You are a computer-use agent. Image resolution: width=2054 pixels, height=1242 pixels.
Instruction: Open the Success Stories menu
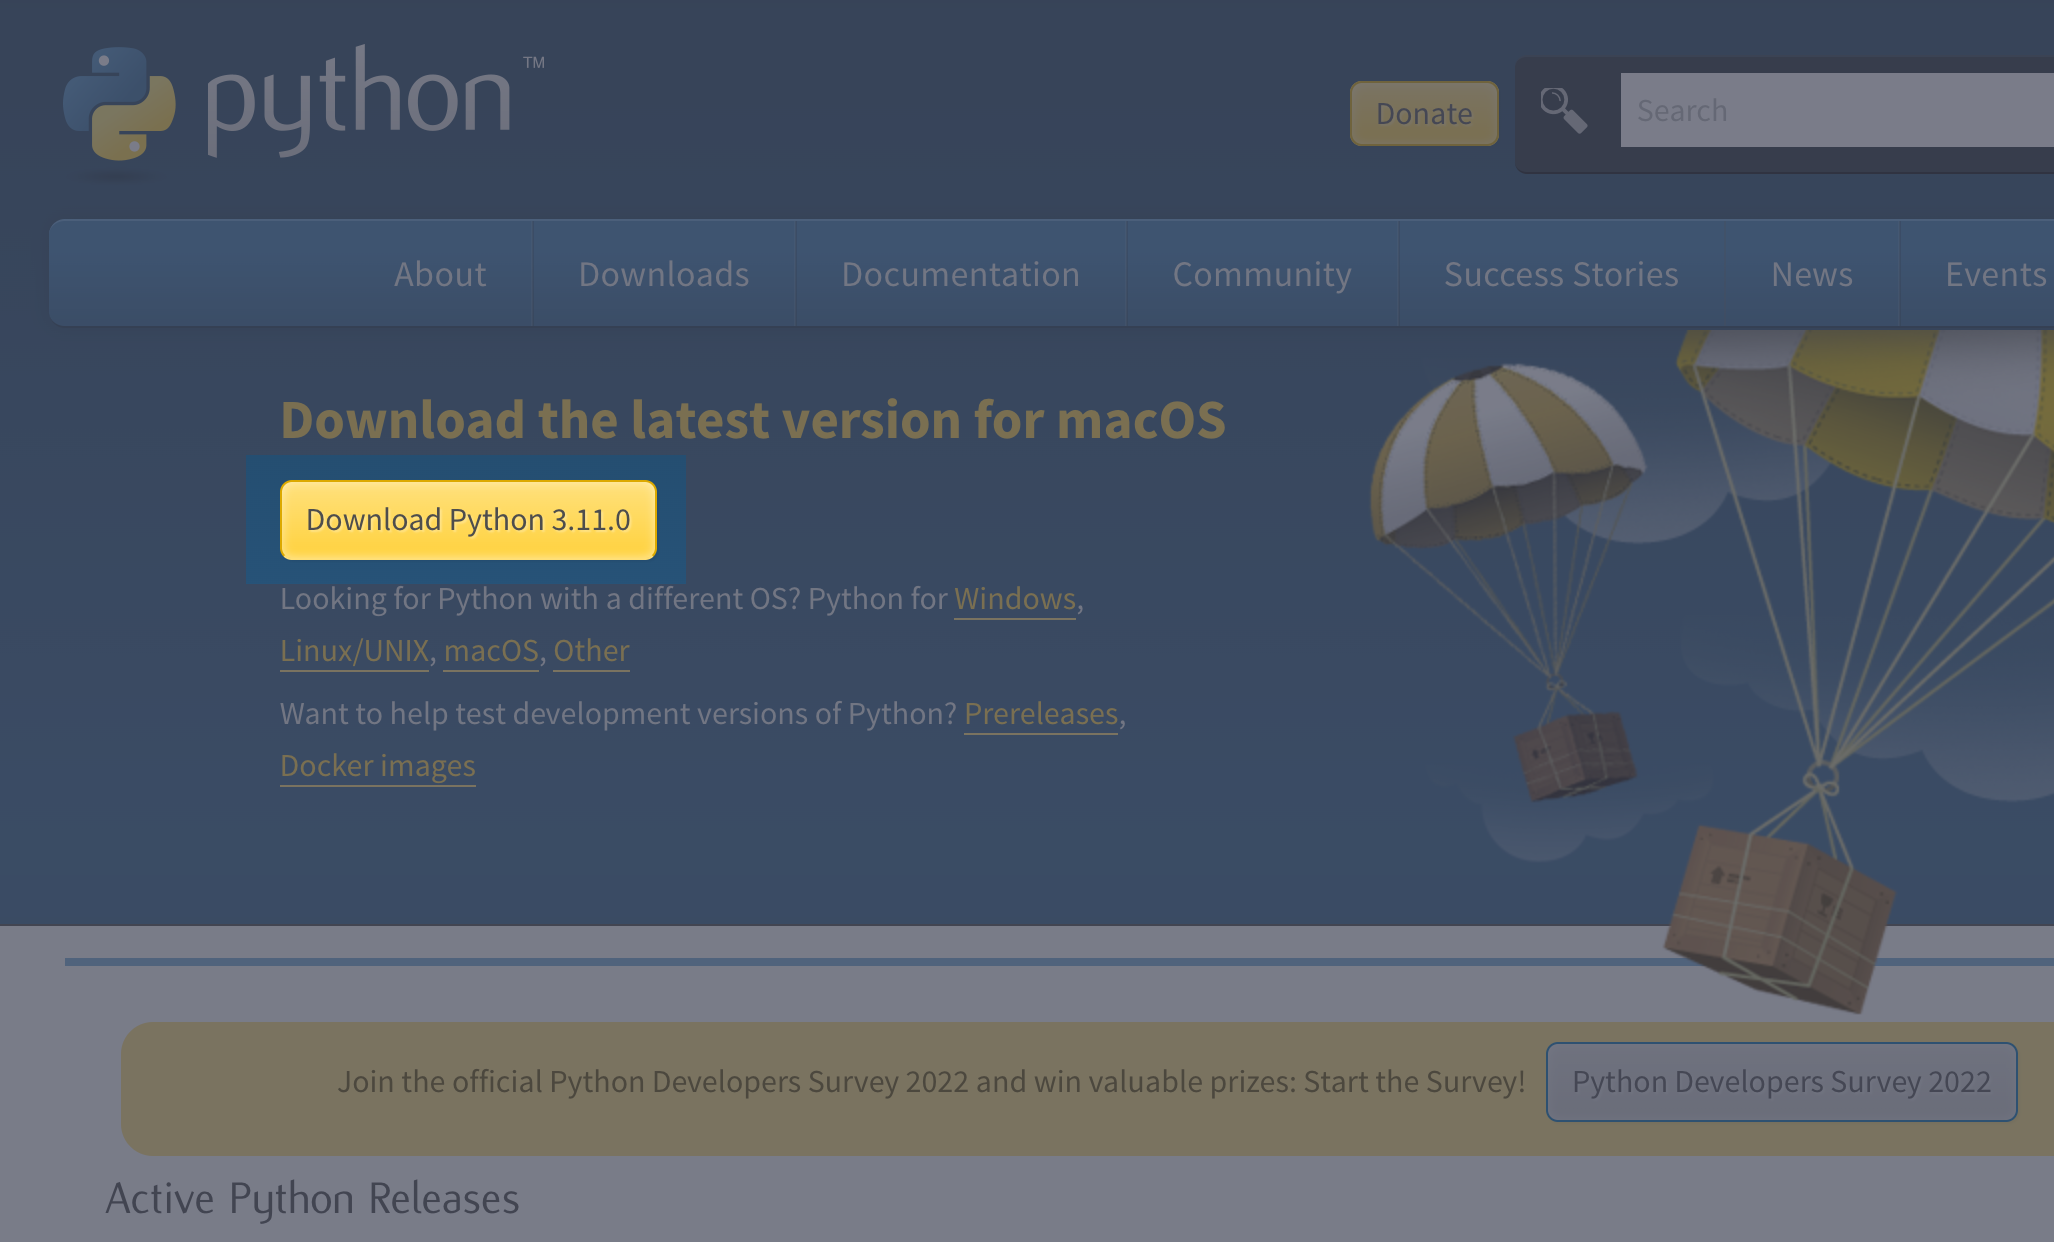coord(1561,274)
